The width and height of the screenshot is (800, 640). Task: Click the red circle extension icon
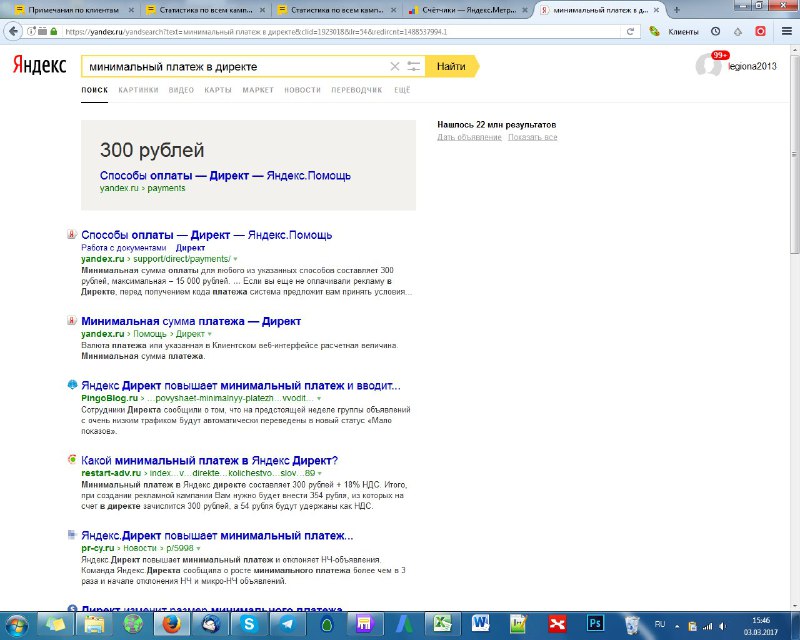[760, 32]
